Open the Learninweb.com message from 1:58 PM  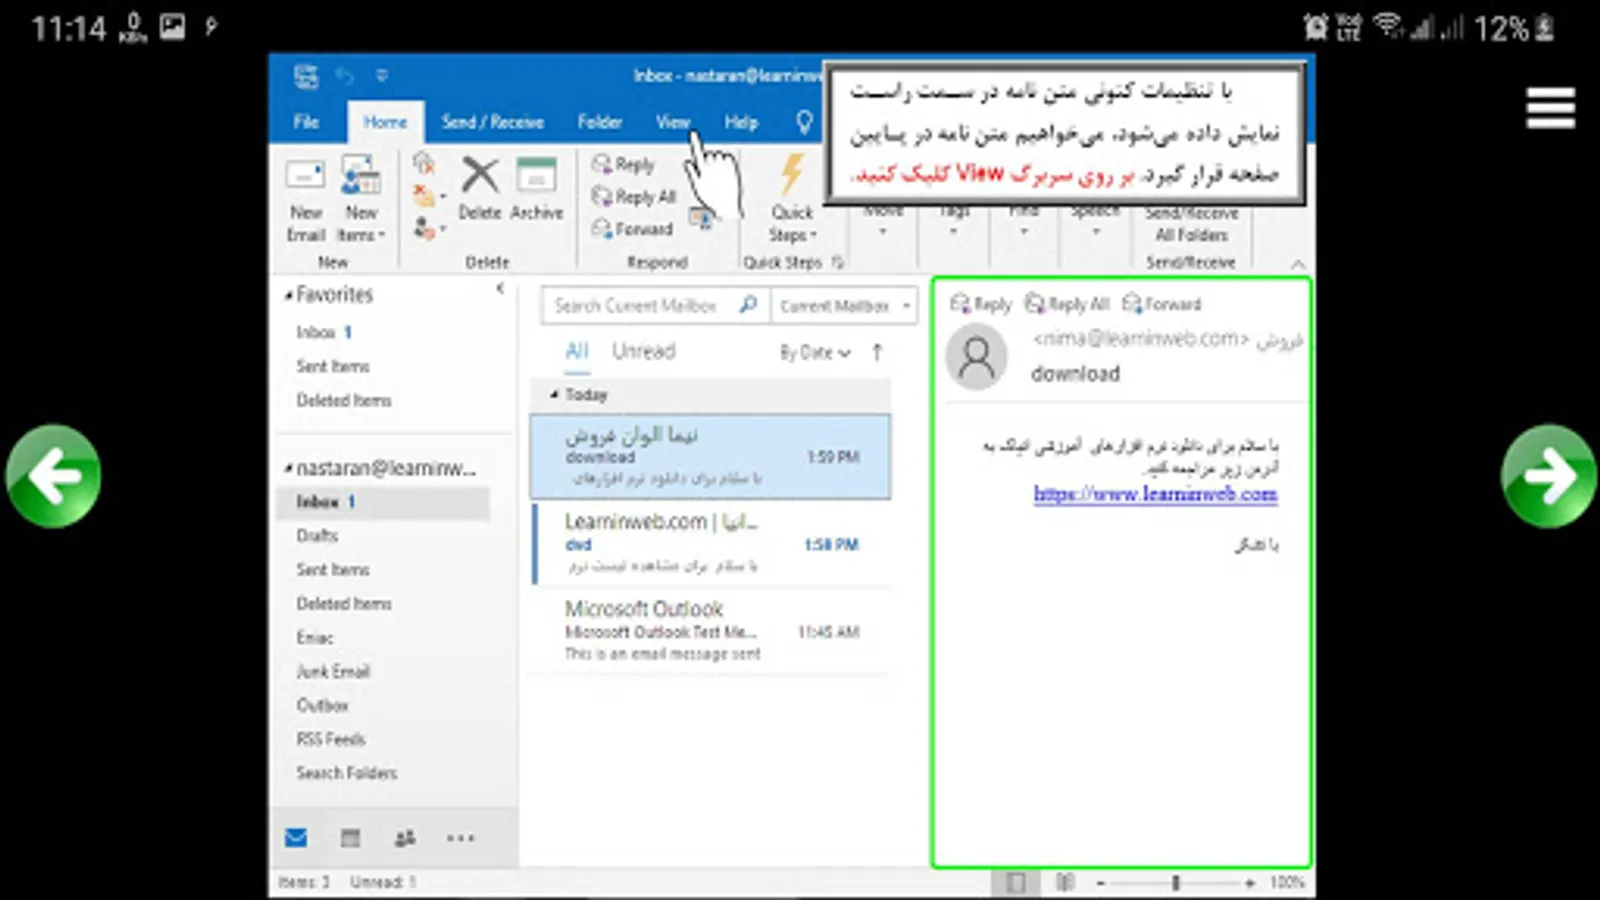coord(711,544)
